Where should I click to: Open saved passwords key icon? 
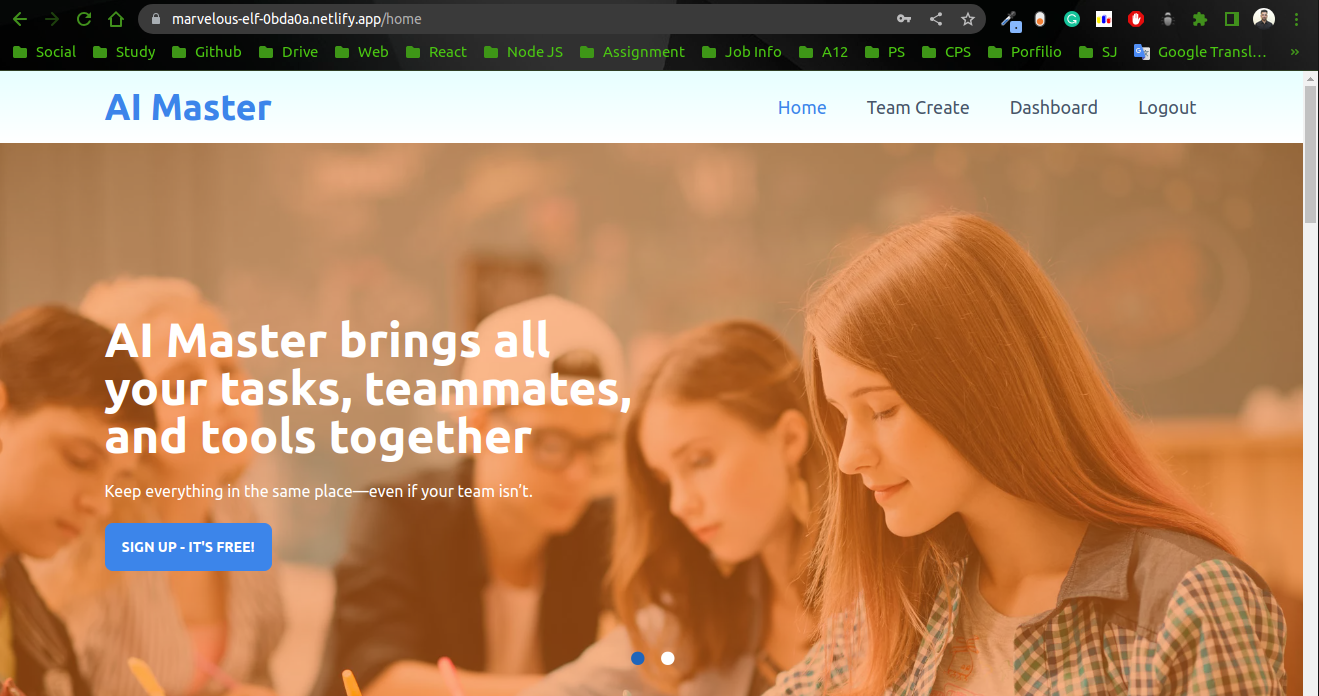tap(904, 19)
